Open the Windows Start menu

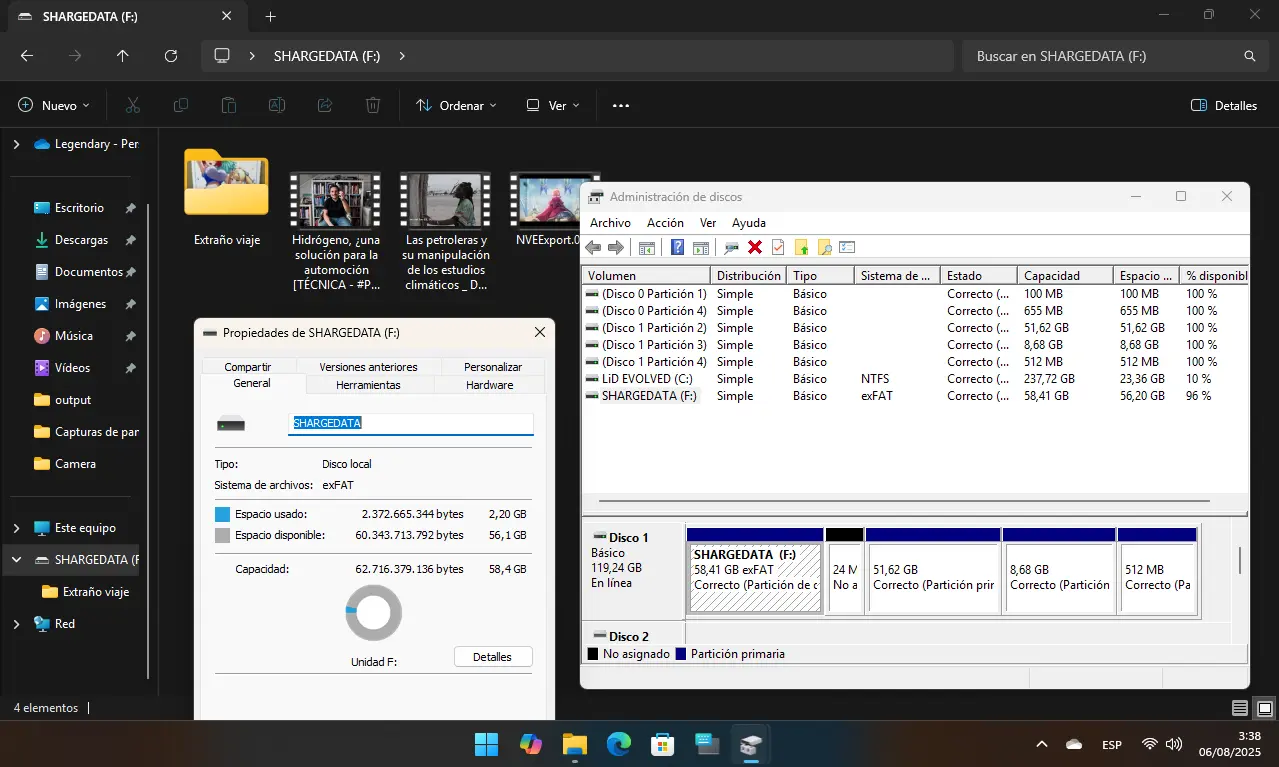(x=486, y=744)
